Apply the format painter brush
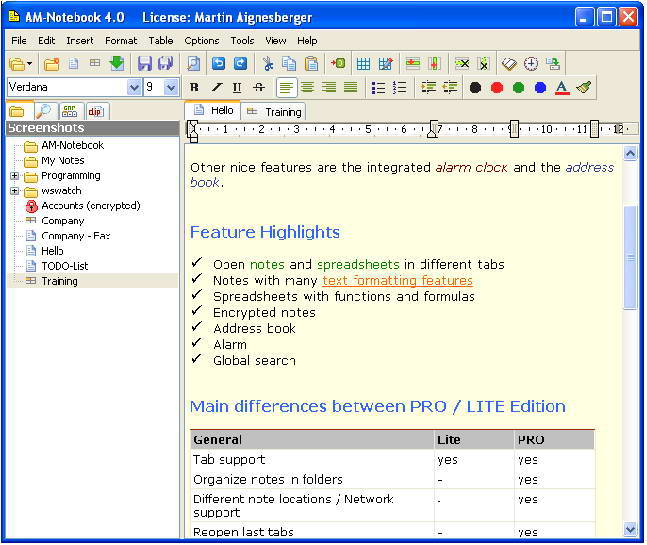The height and width of the screenshot is (545, 647). pyautogui.click(x=584, y=87)
